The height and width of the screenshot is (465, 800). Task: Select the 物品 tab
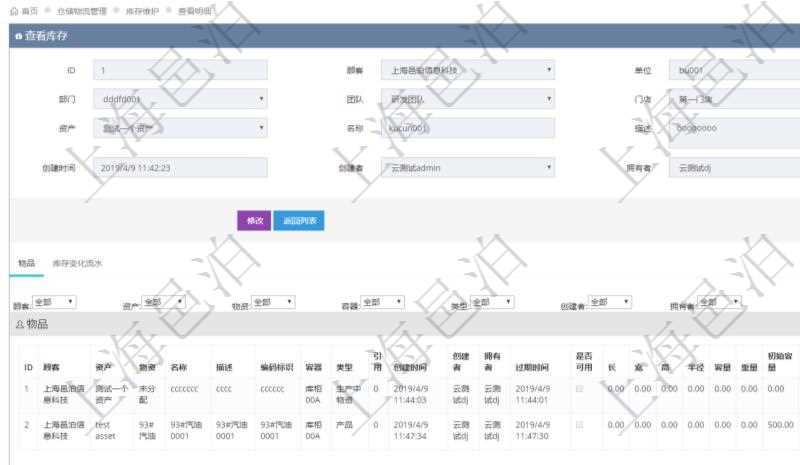pos(26,264)
